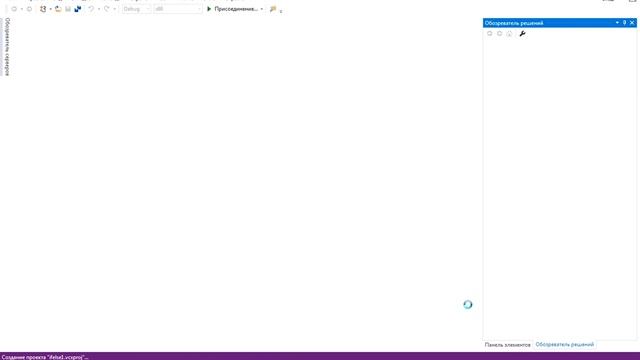The image size is (640, 360).
Task: Click the status bar project creation message
Action: coord(45,357)
